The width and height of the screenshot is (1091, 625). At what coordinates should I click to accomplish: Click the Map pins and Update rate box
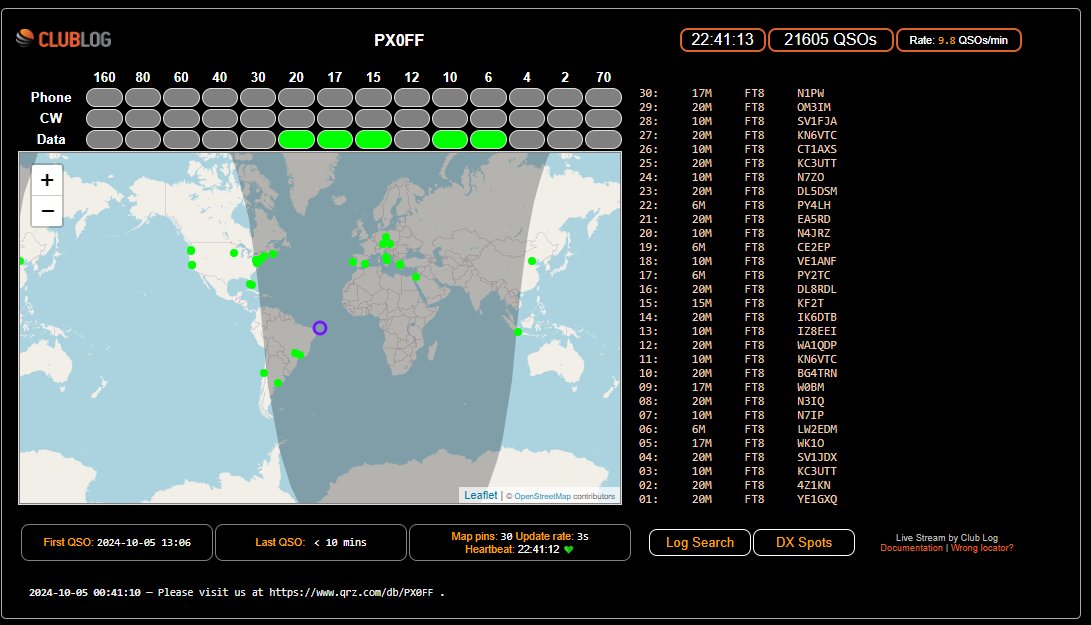520,542
